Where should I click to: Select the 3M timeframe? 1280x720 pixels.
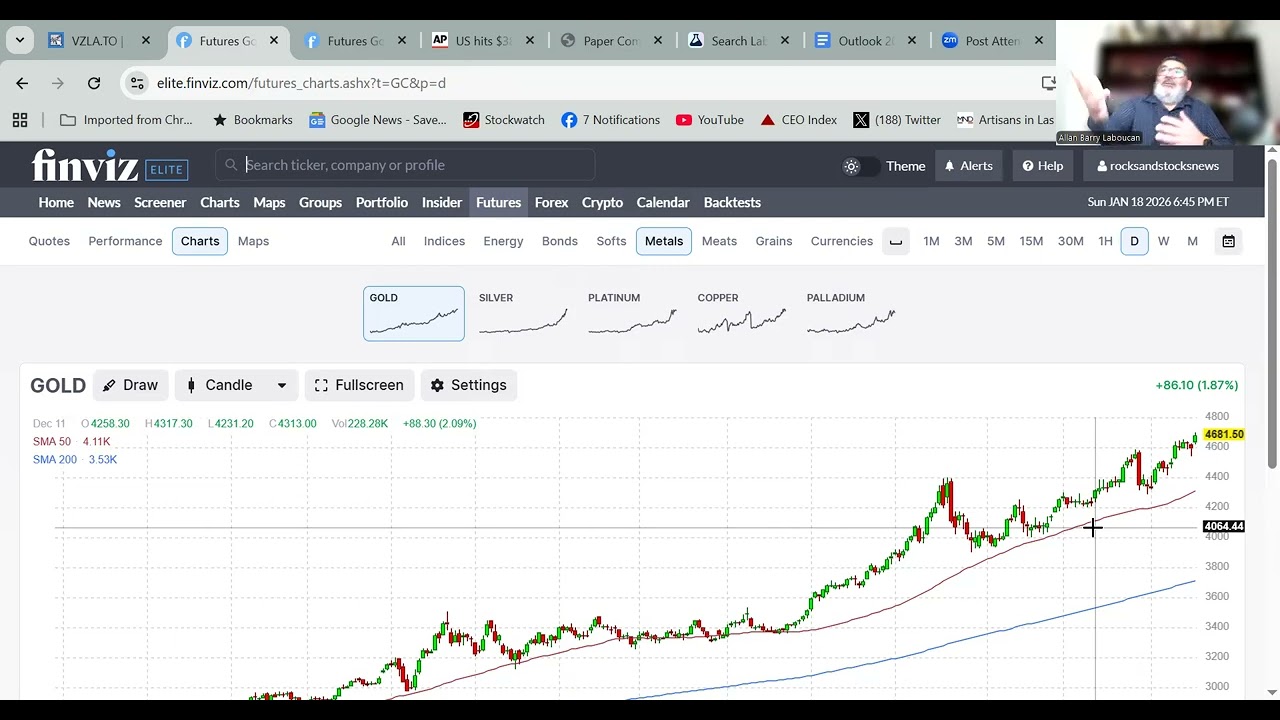(x=963, y=241)
